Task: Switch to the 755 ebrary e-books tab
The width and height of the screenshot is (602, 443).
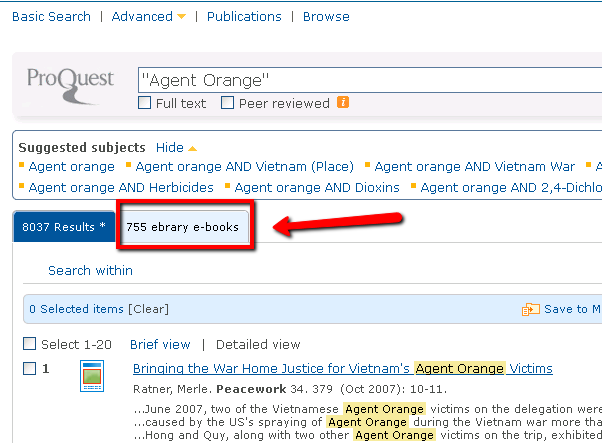Action: [183, 227]
